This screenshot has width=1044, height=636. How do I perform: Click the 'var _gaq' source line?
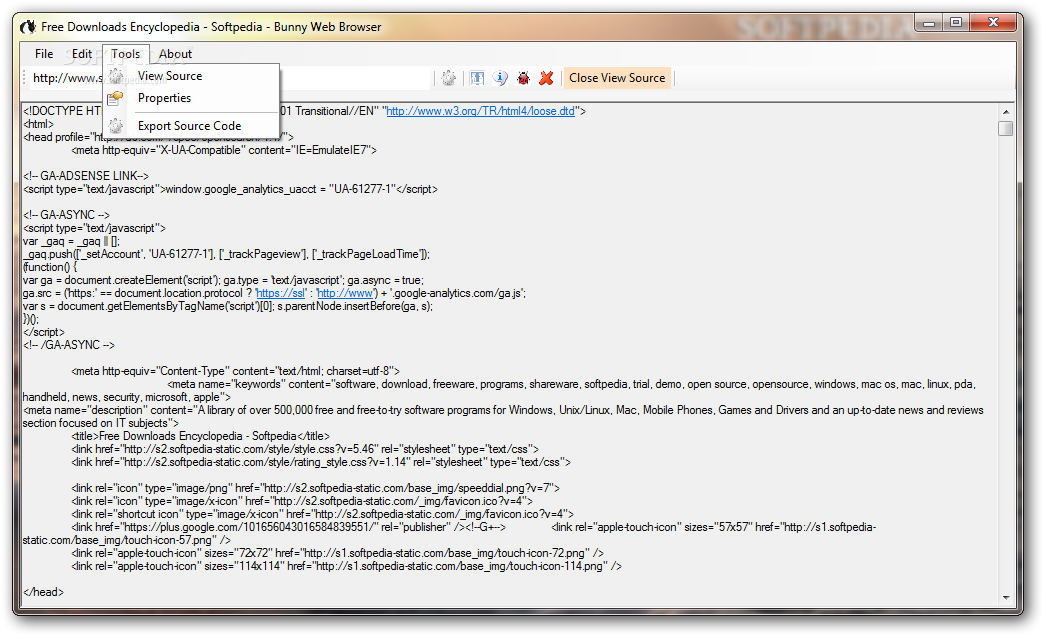(71, 241)
